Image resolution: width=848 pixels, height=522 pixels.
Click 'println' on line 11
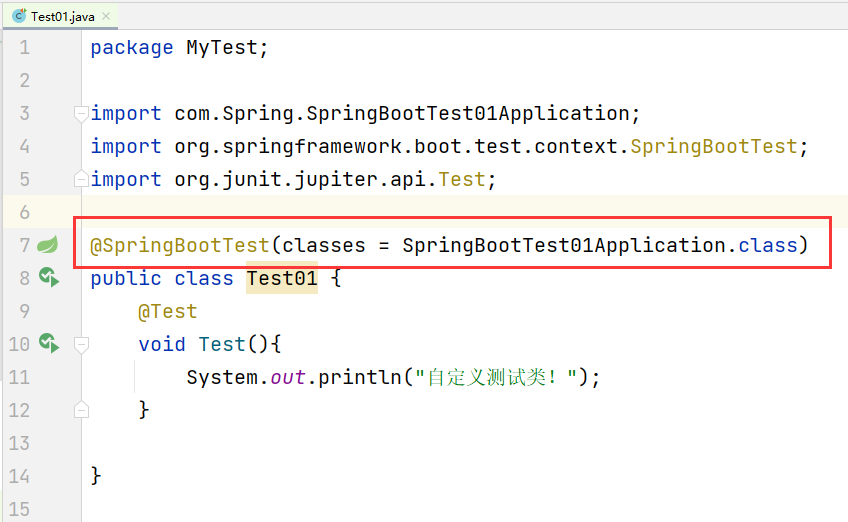pos(359,377)
